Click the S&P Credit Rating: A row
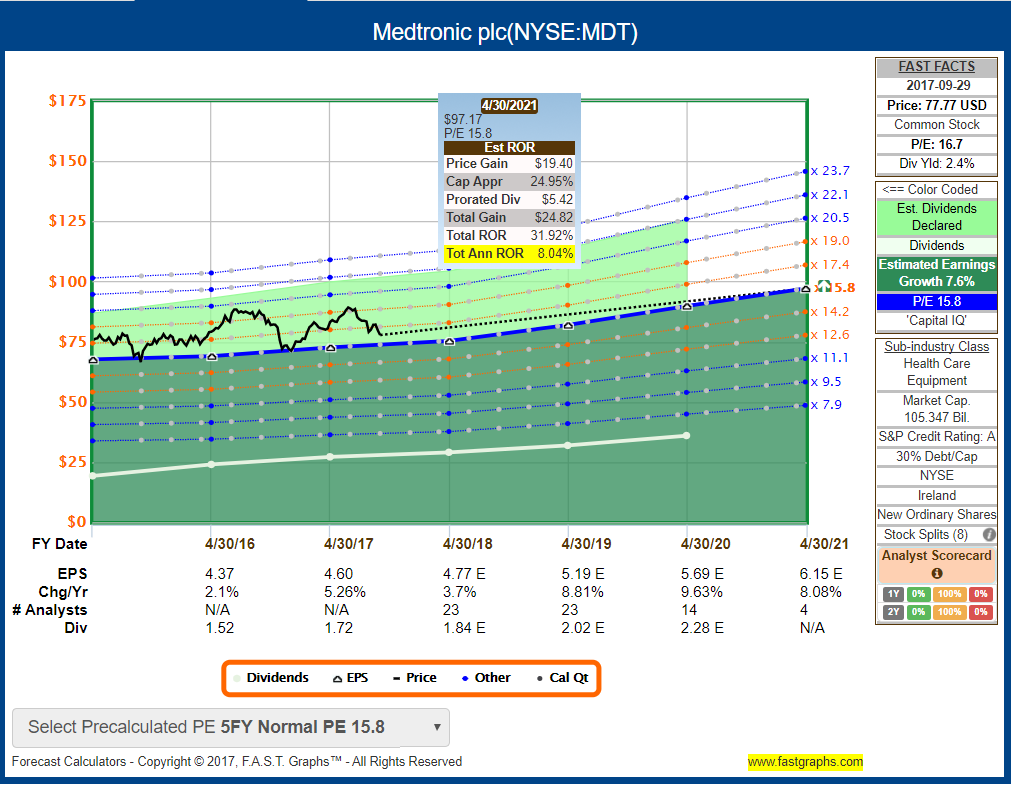Screen dimensions: 1011x785 936,437
